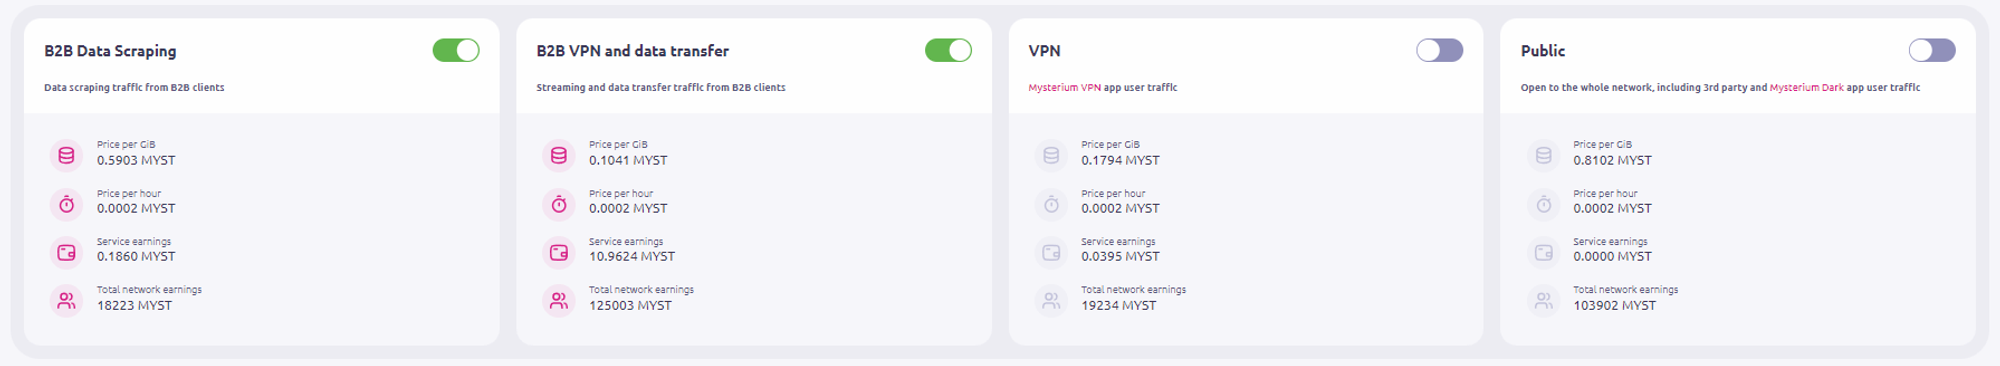Click B2B VPN price per hour timer icon
The height and width of the screenshot is (366, 2000).
point(559,204)
